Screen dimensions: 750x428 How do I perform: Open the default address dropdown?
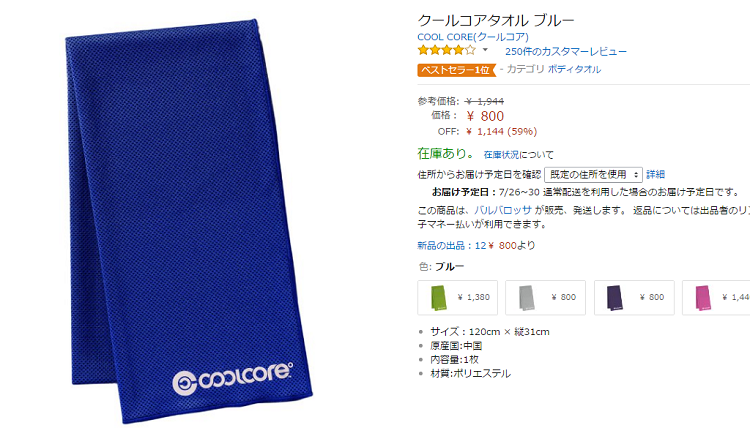[x=593, y=175]
